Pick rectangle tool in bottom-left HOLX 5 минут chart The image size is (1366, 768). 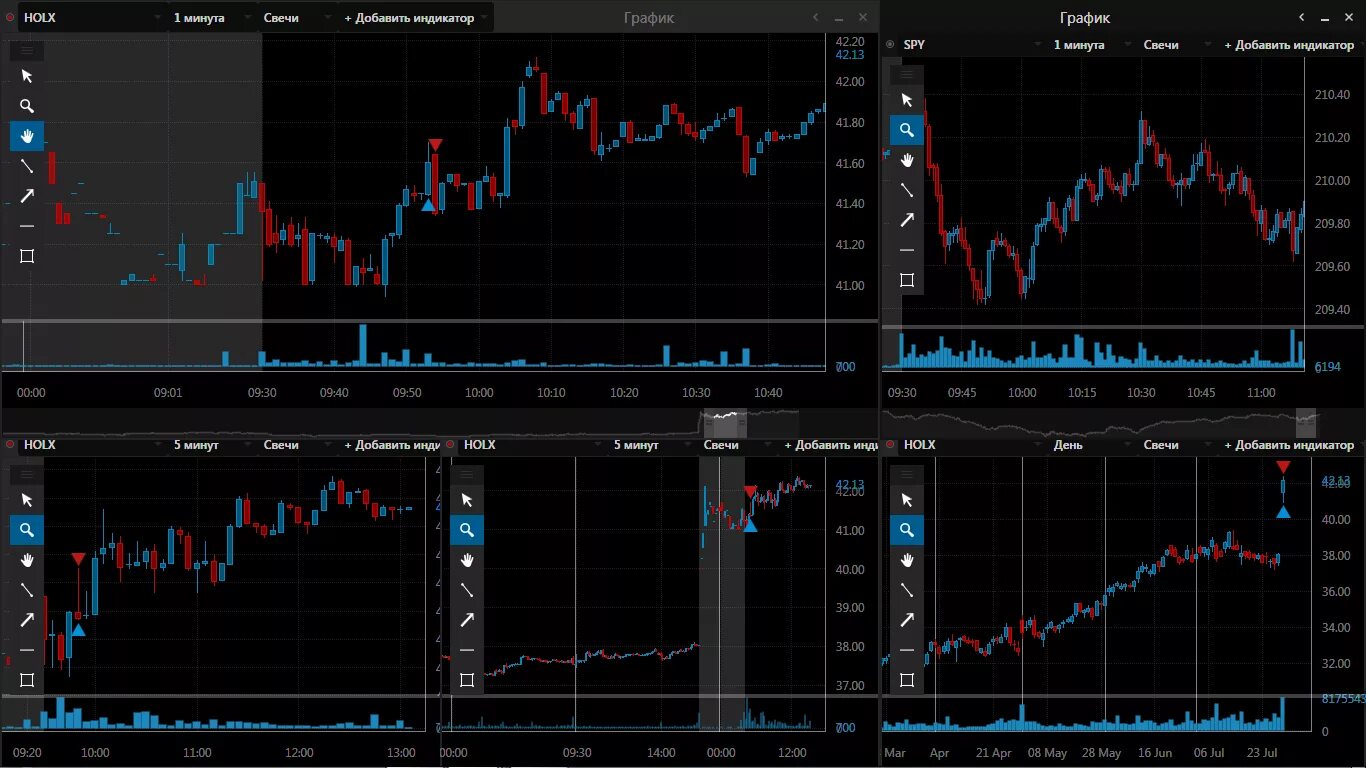click(x=27, y=680)
